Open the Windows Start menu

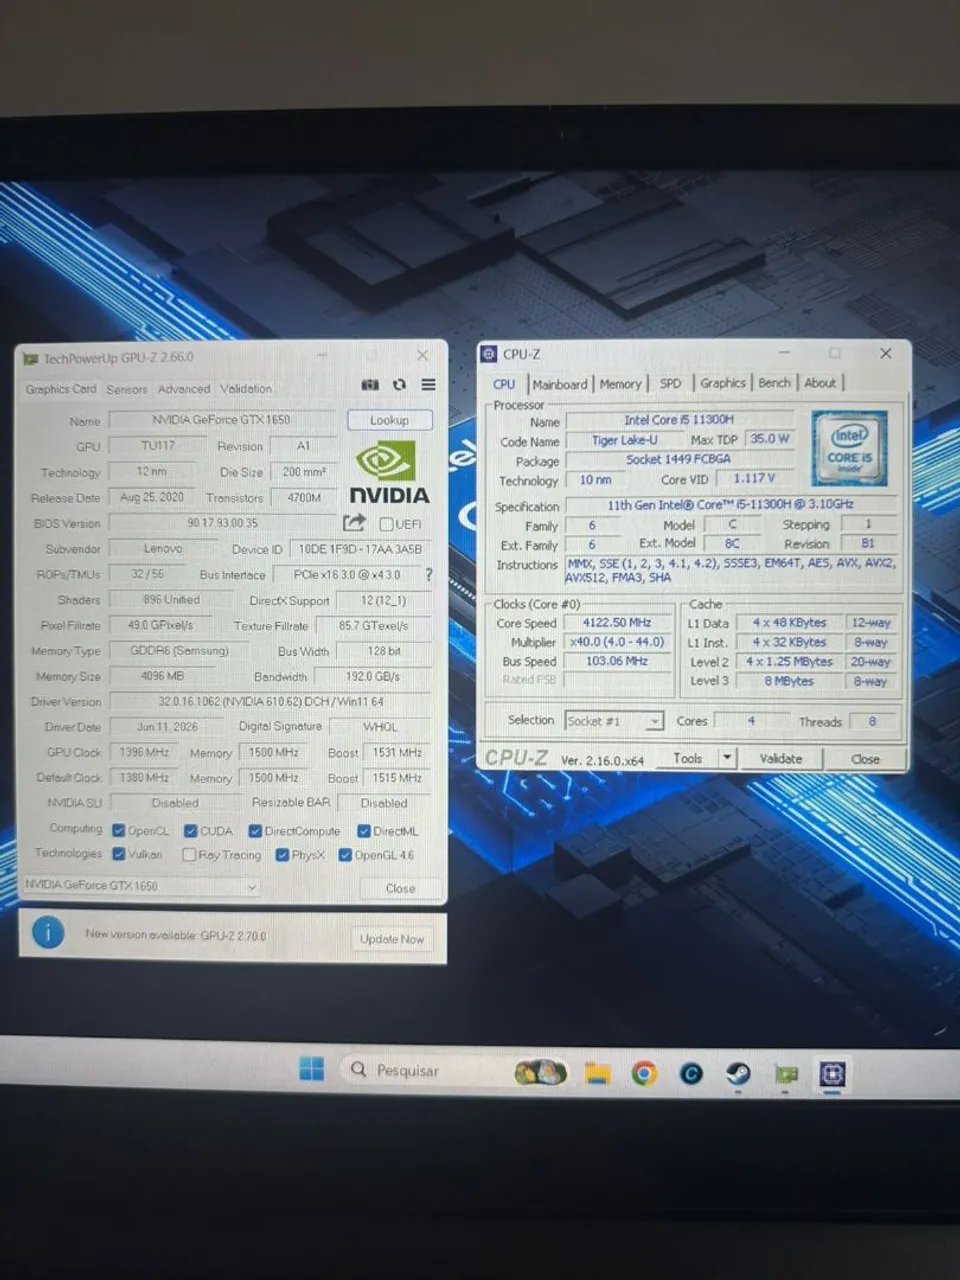click(x=312, y=1069)
